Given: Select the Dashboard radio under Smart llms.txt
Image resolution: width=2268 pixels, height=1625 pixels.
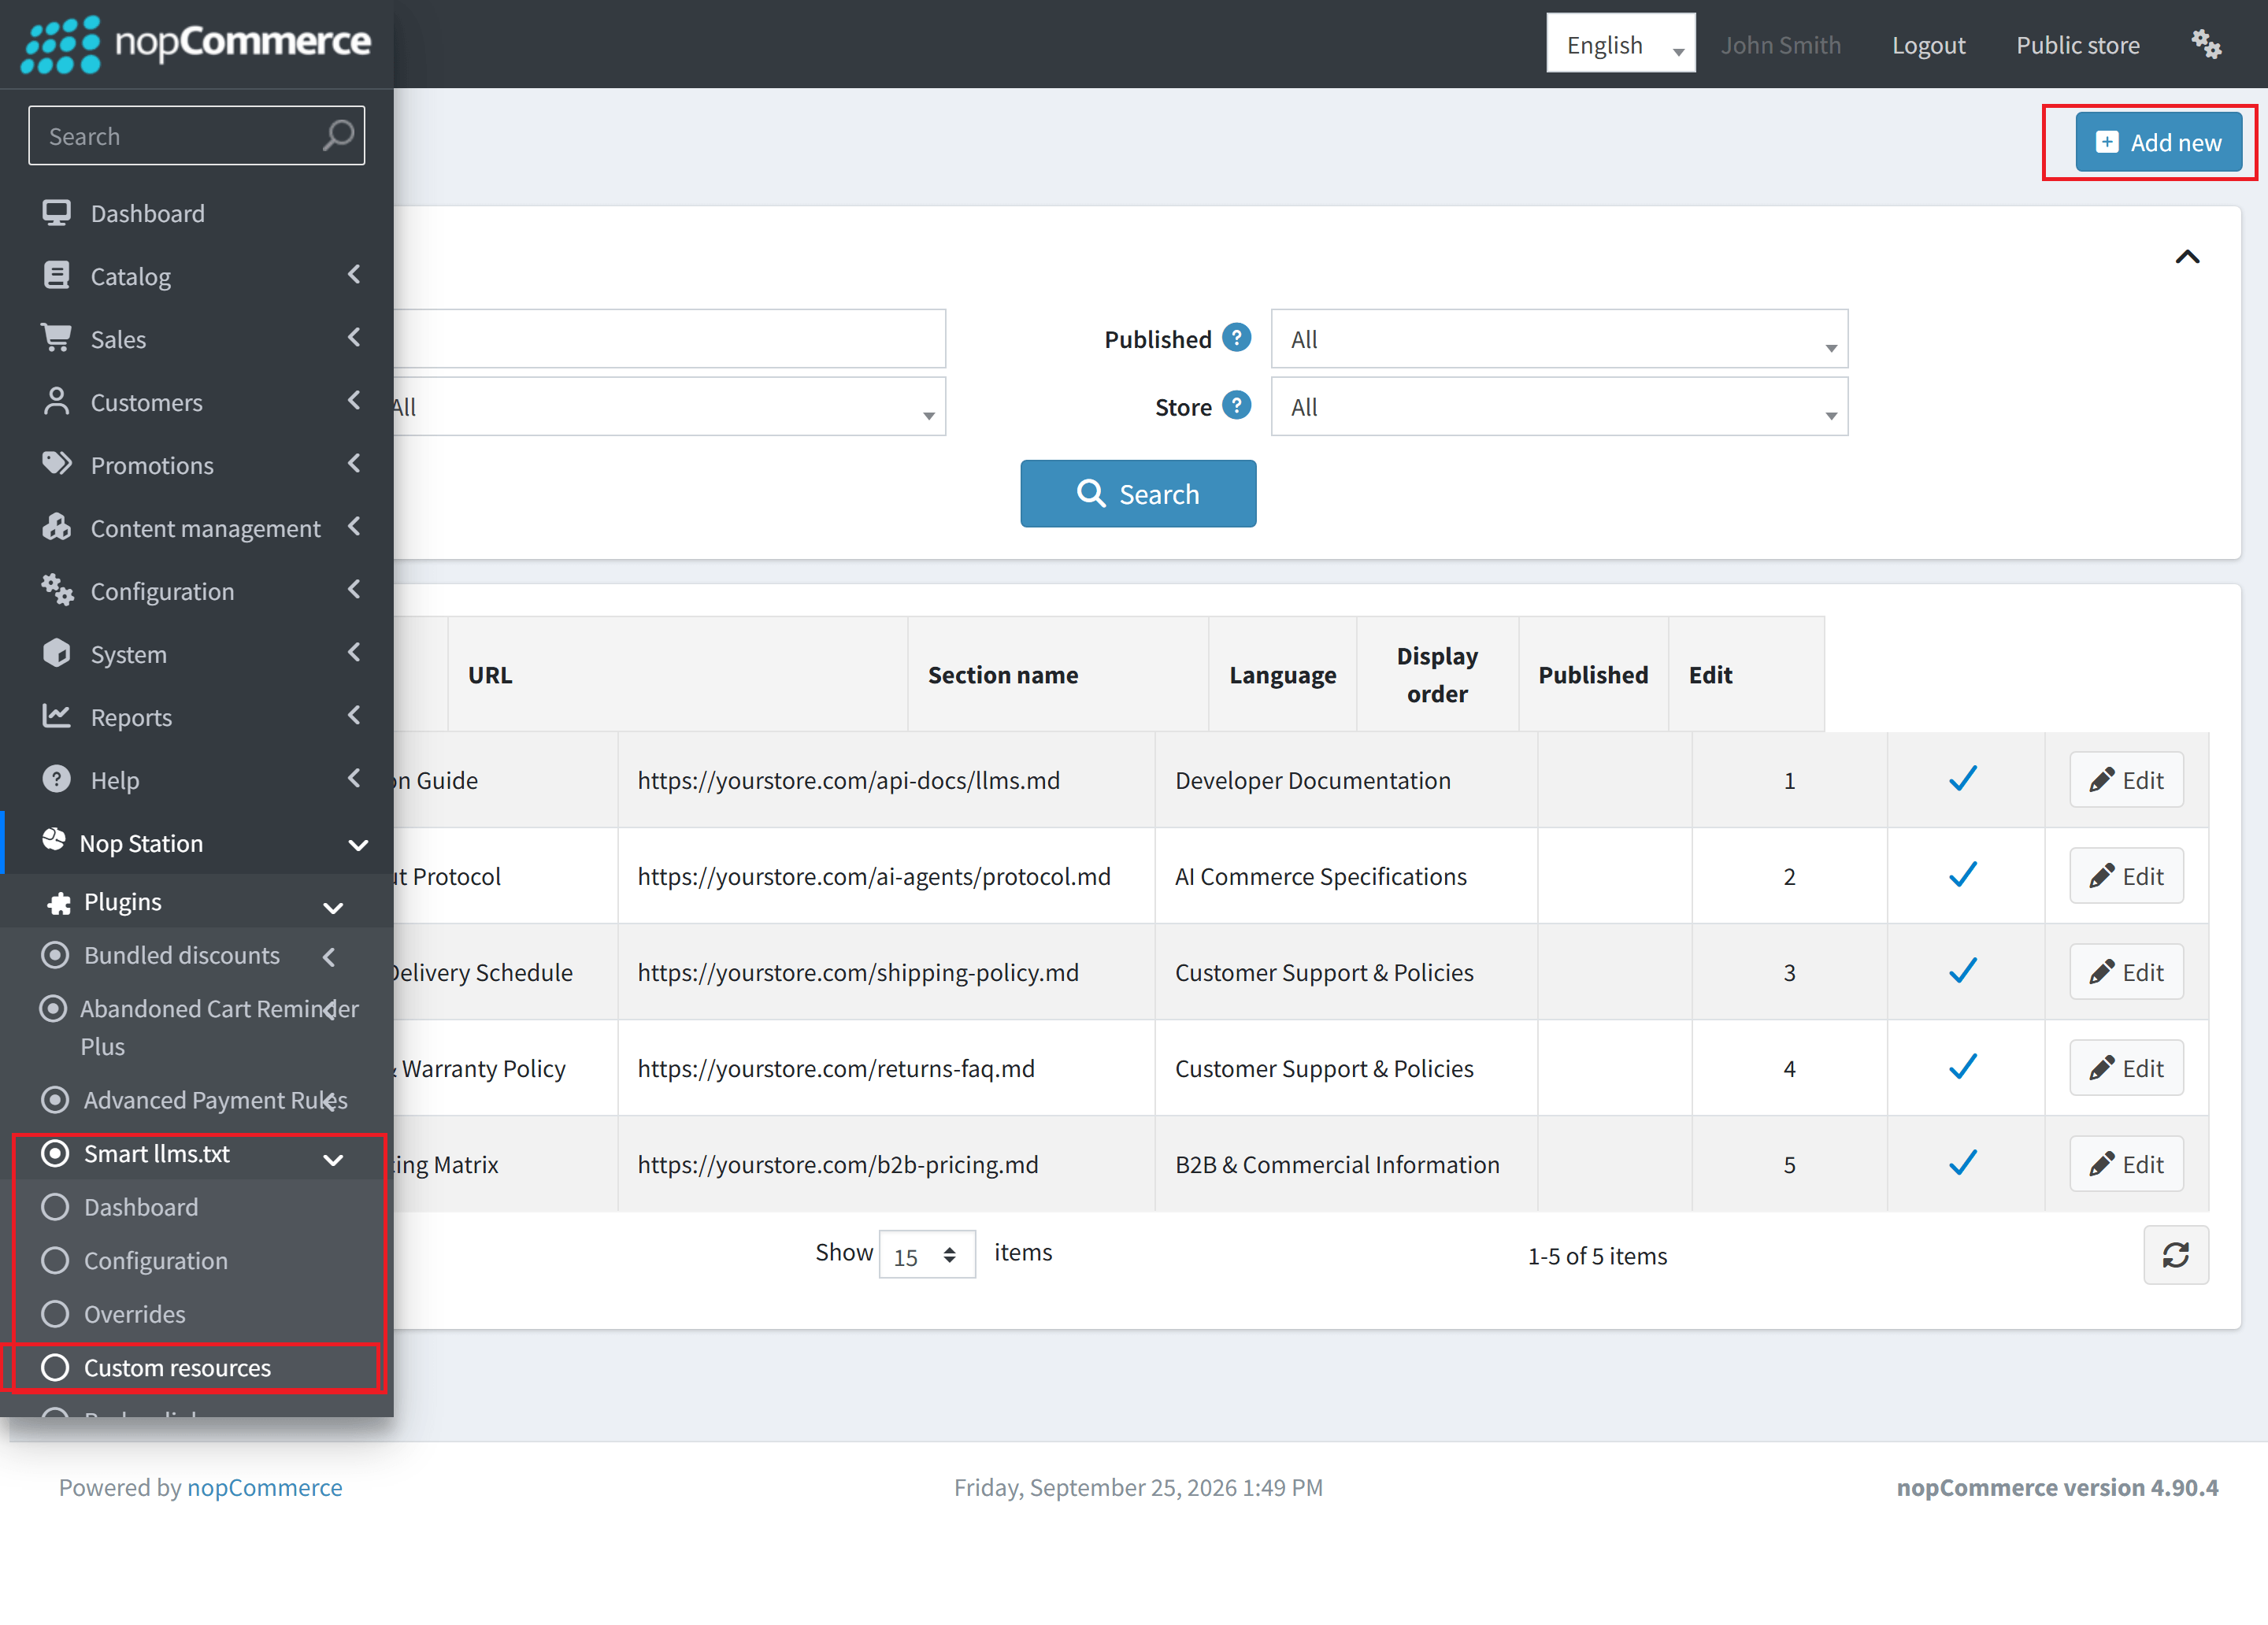Looking at the screenshot, I should coord(55,1207).
